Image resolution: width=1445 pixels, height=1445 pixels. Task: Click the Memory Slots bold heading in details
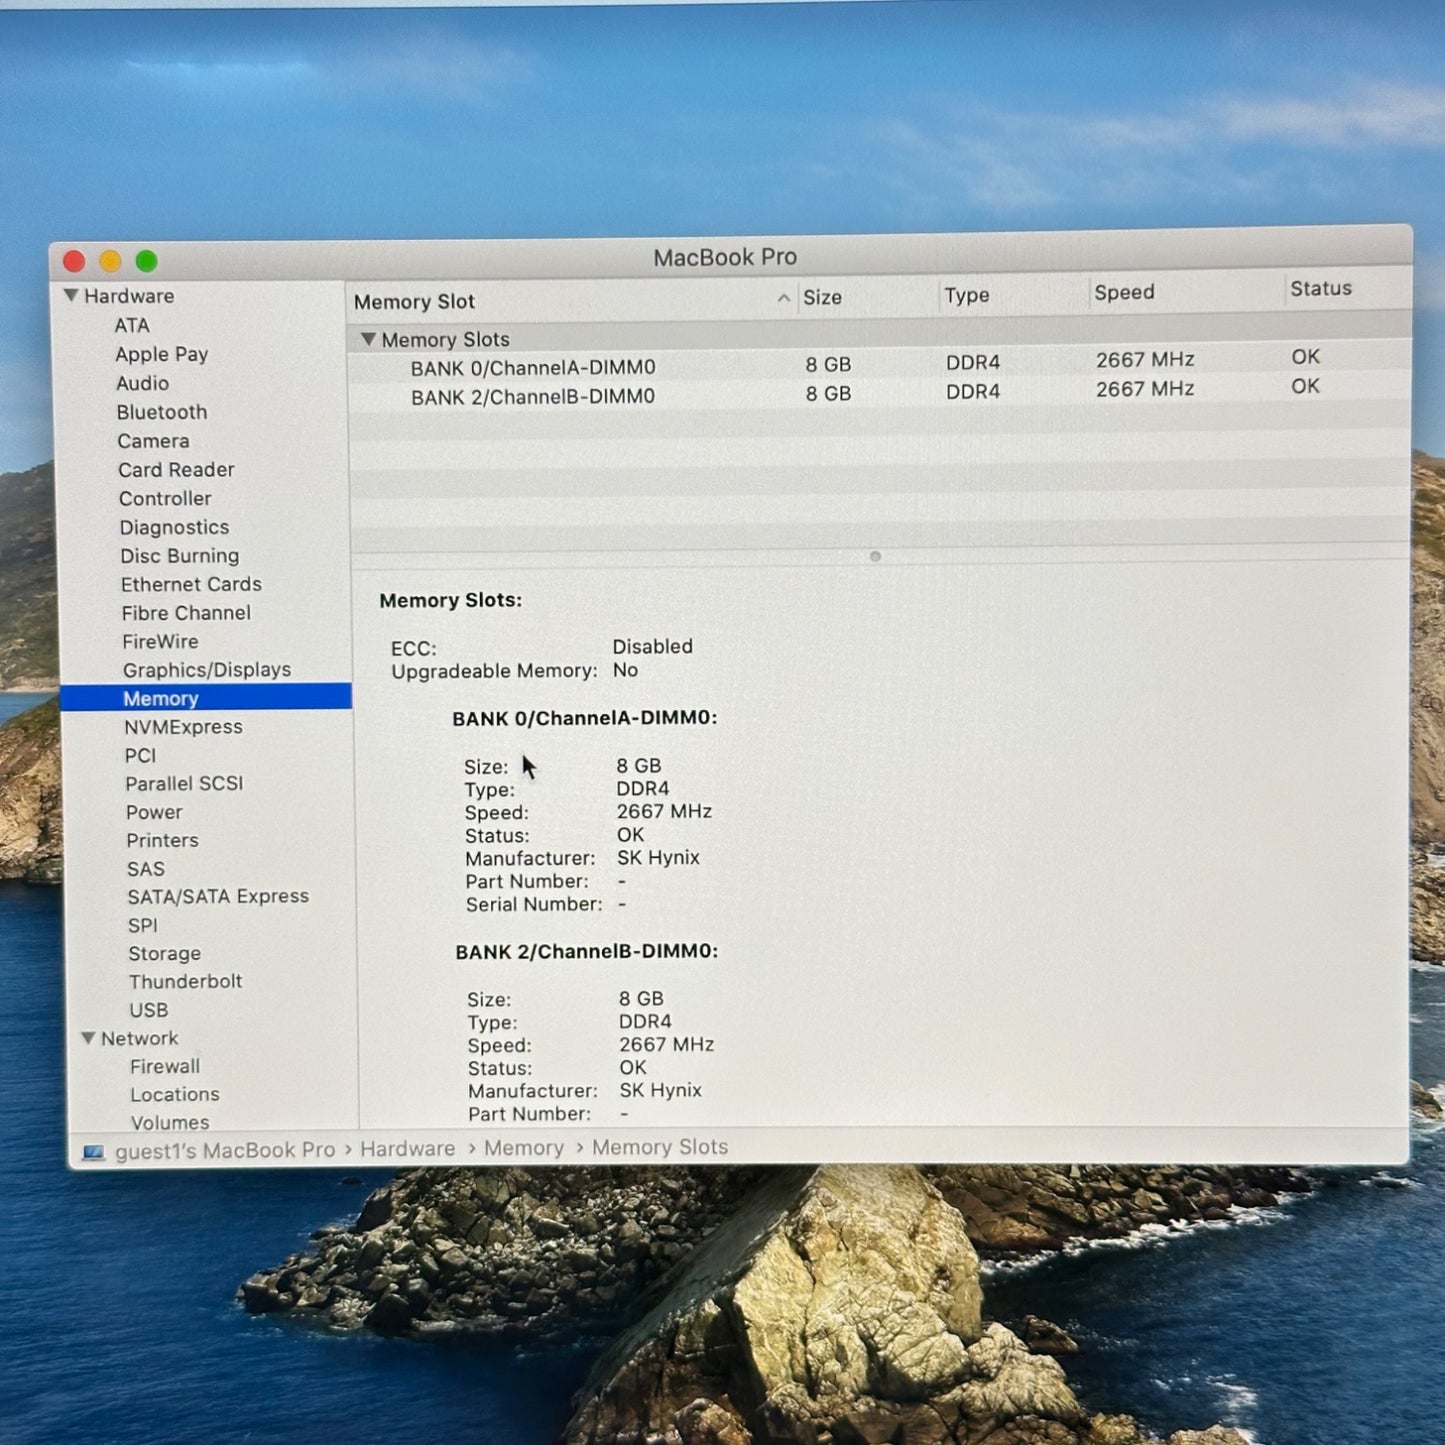[x=450, y=600]
